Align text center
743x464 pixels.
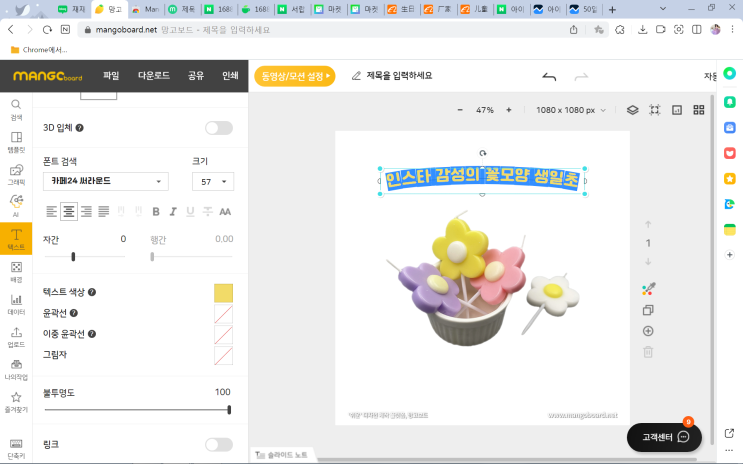[69, 211]
